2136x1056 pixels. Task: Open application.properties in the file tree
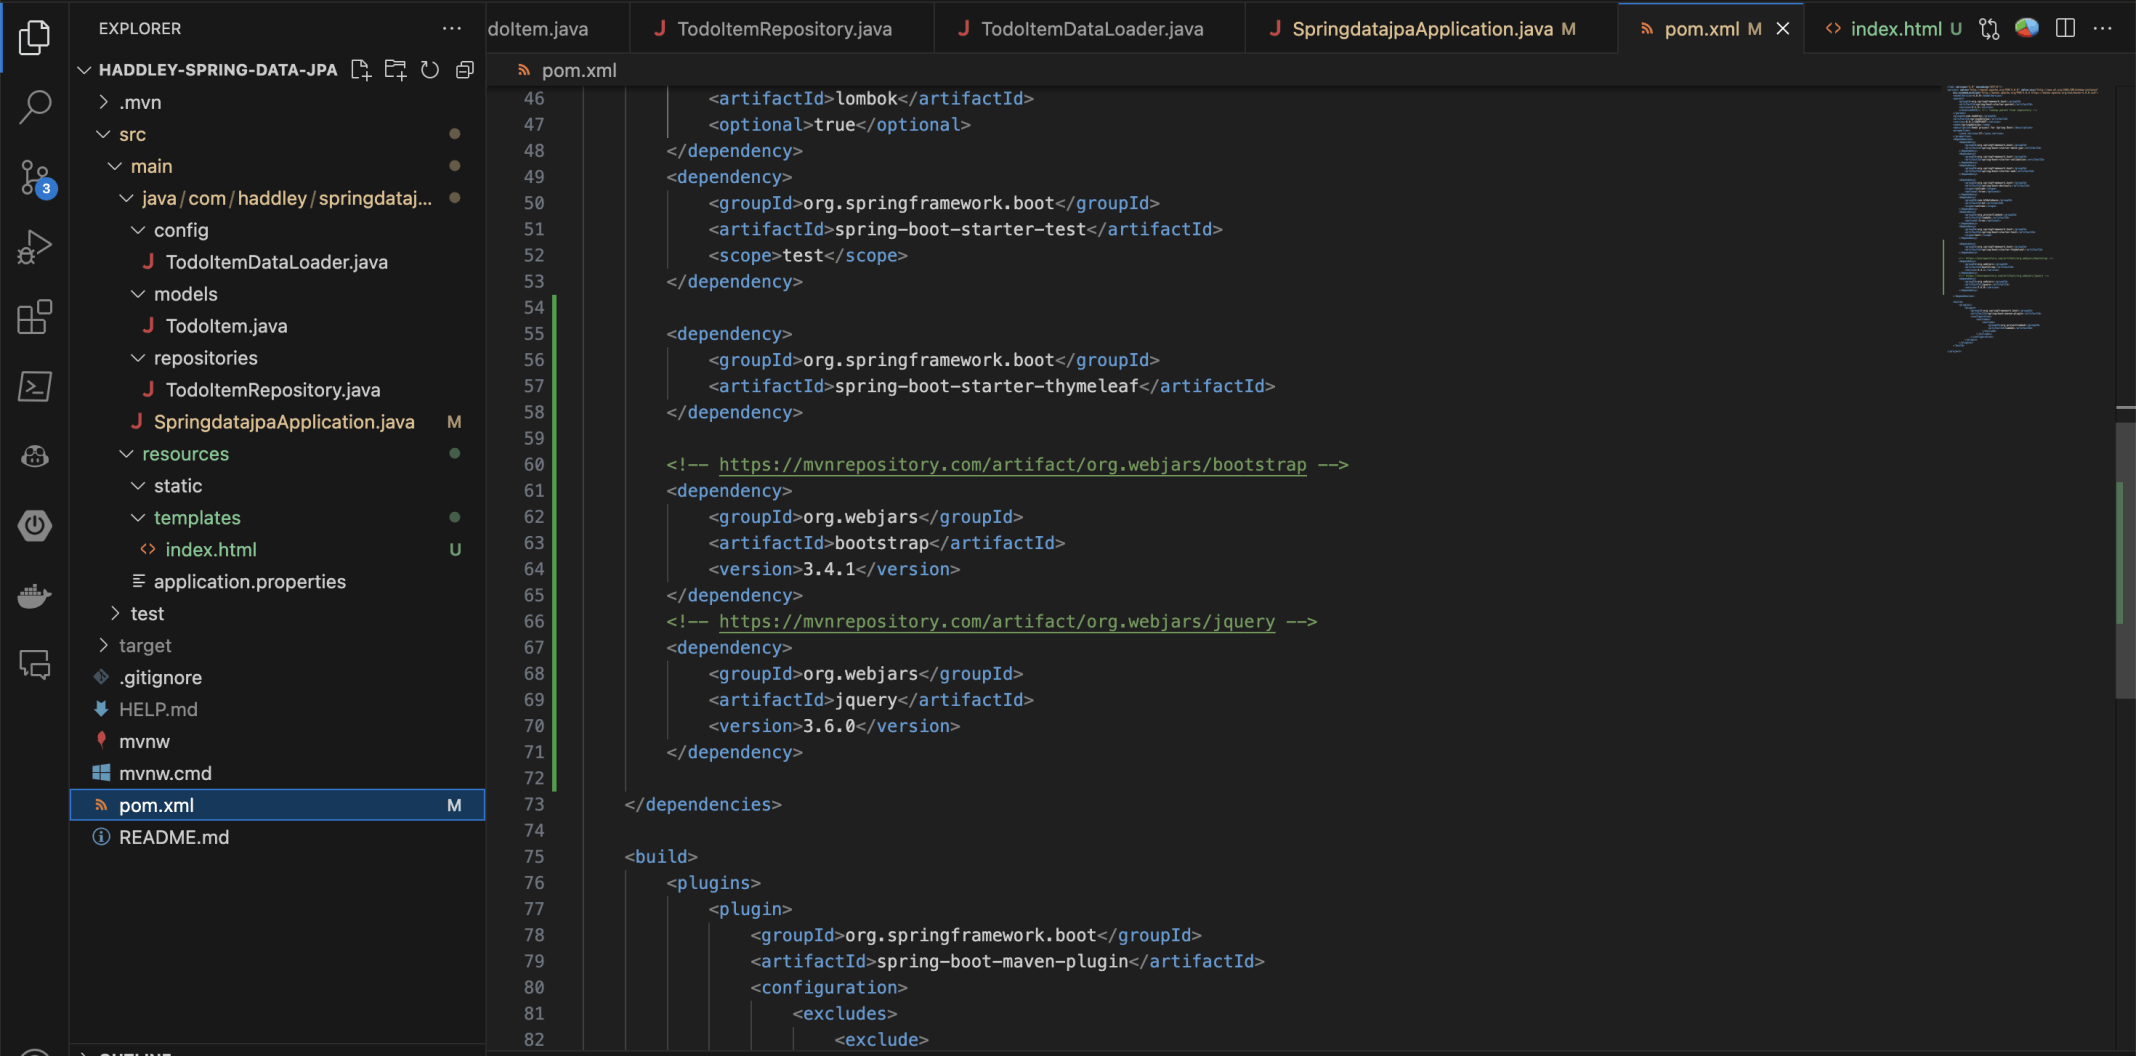tap(249, 582)
